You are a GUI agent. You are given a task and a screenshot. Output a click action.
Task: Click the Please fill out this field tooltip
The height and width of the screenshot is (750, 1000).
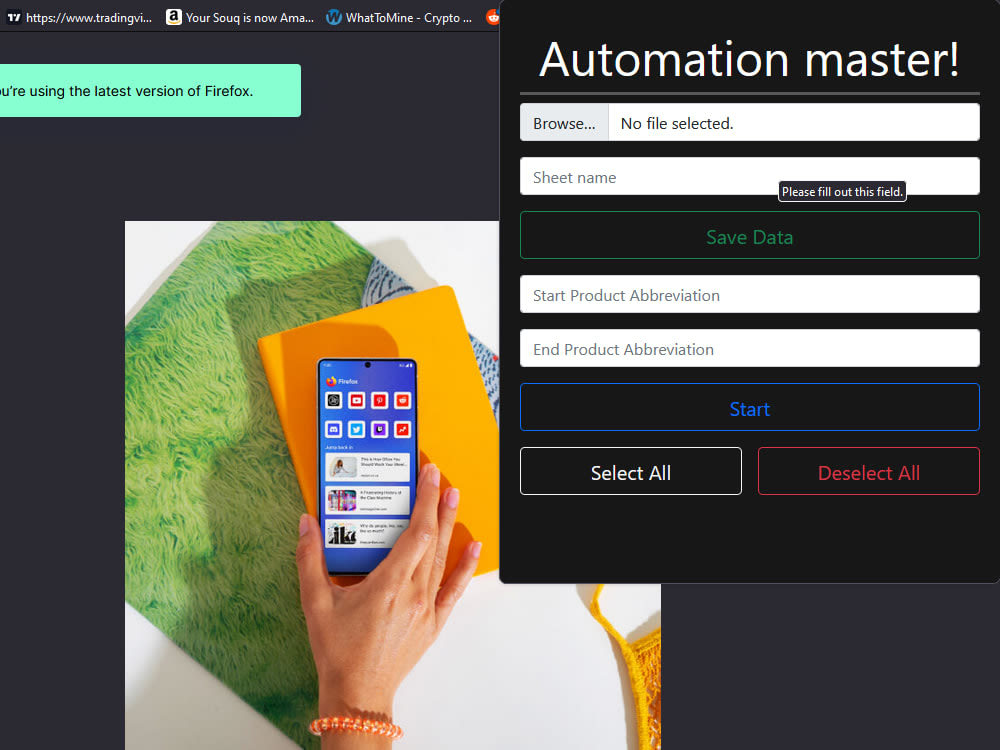(842, 191)
